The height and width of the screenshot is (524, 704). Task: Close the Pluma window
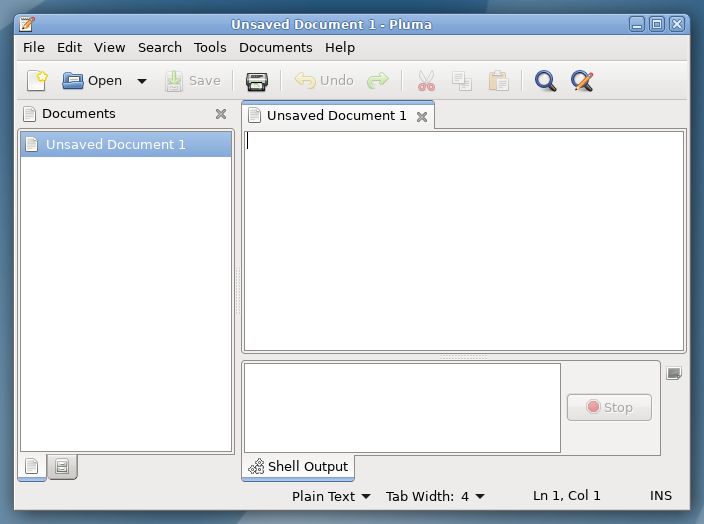click(677, 24)
